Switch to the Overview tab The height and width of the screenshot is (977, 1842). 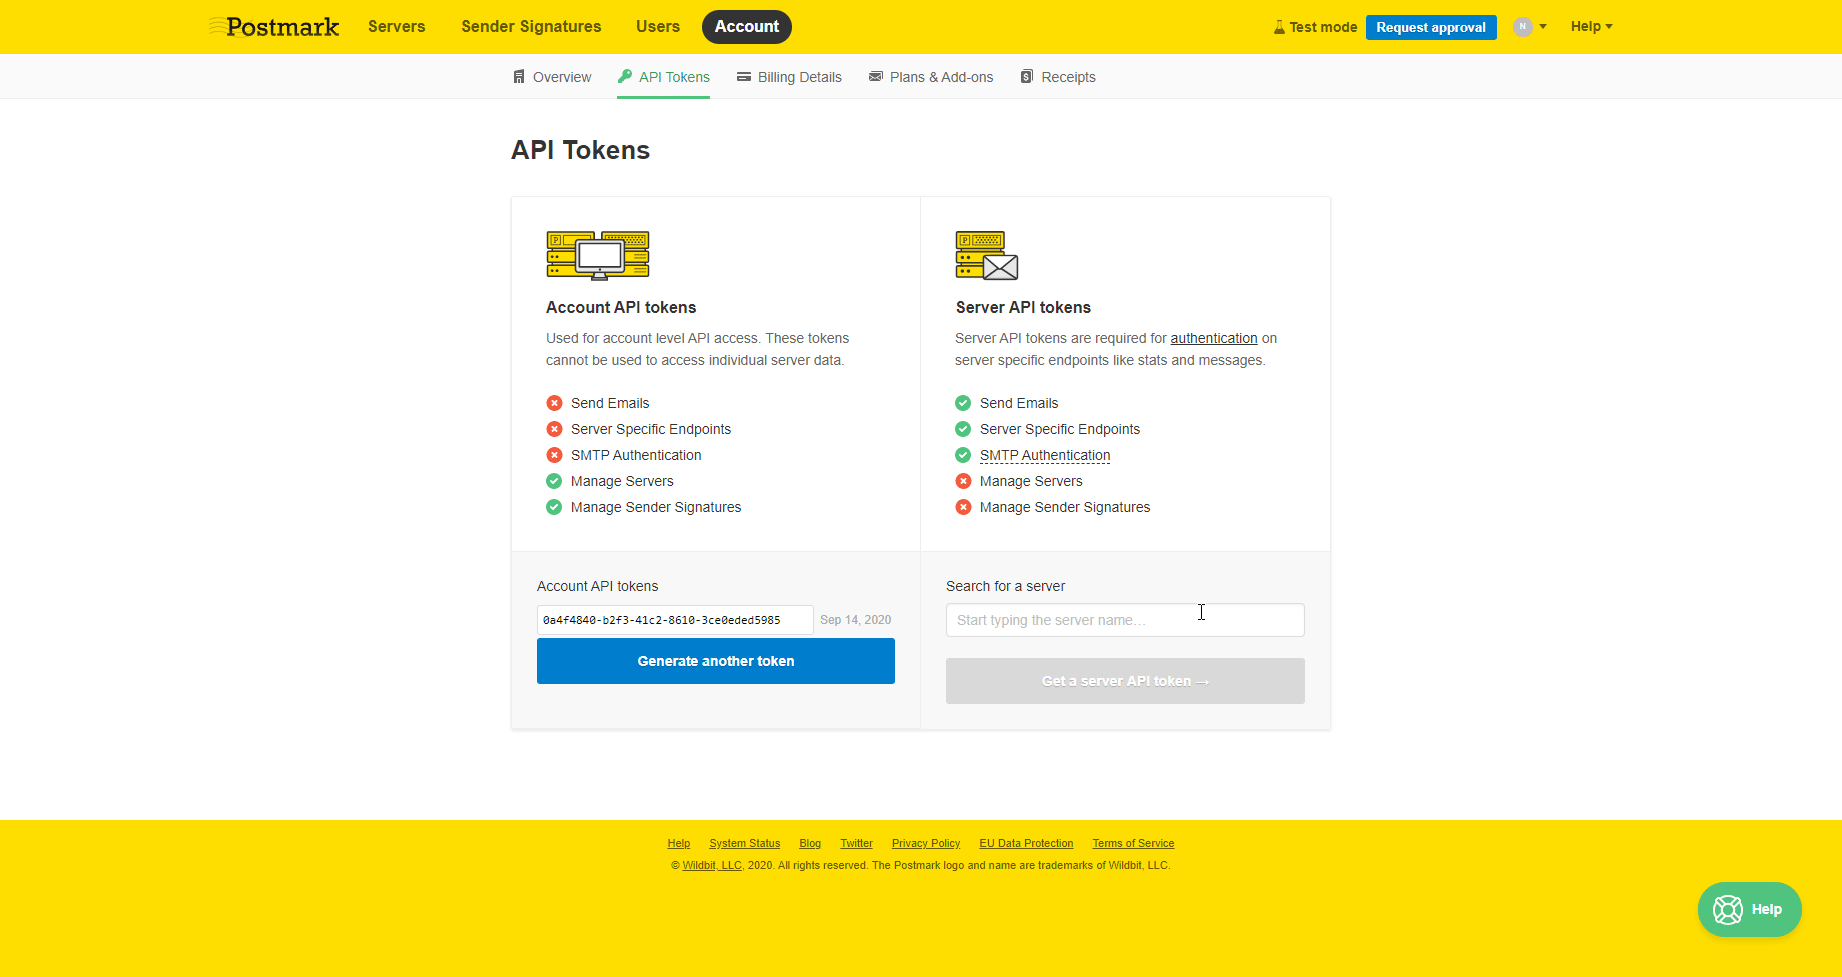[552, 77]
